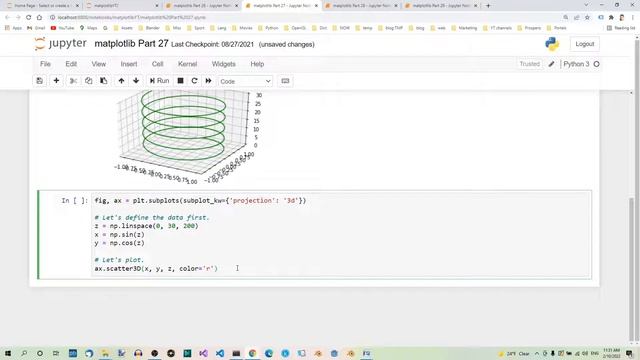Viewport: 640px width, 360px height.
Task: Open the View menu
Action: pos(99,64)
